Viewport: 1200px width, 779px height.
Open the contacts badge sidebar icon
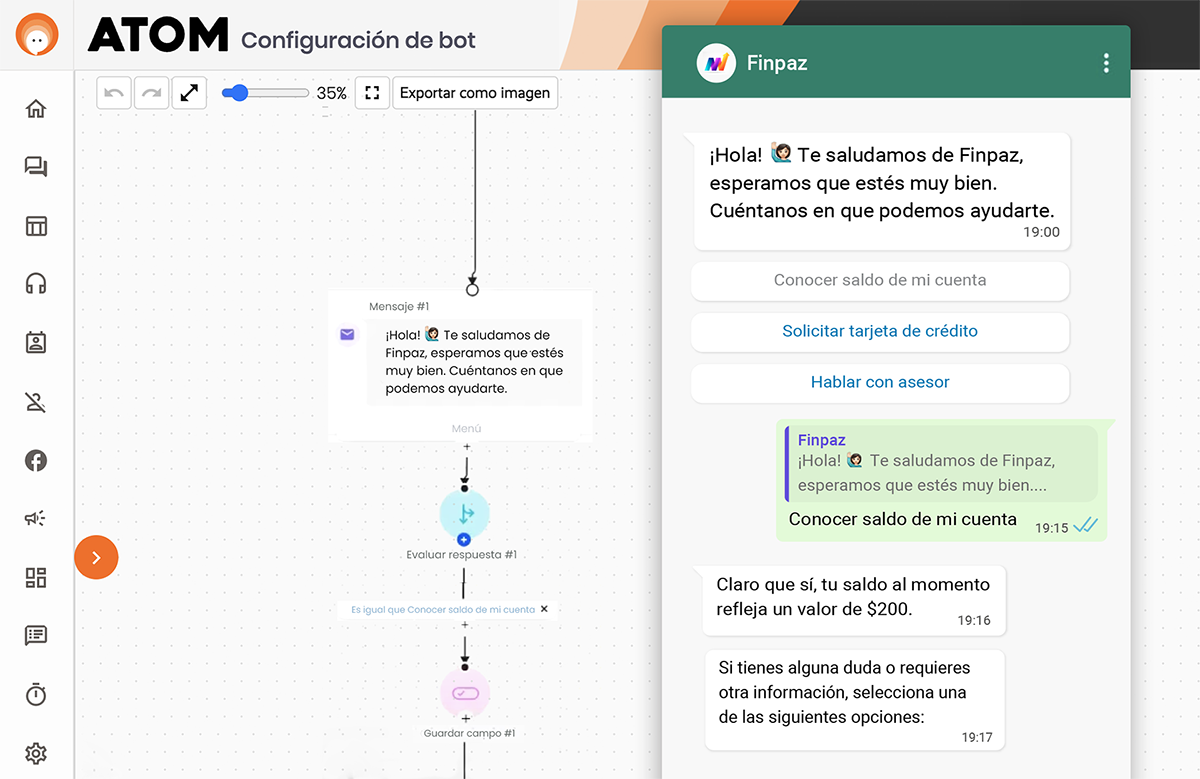[36, 343]
